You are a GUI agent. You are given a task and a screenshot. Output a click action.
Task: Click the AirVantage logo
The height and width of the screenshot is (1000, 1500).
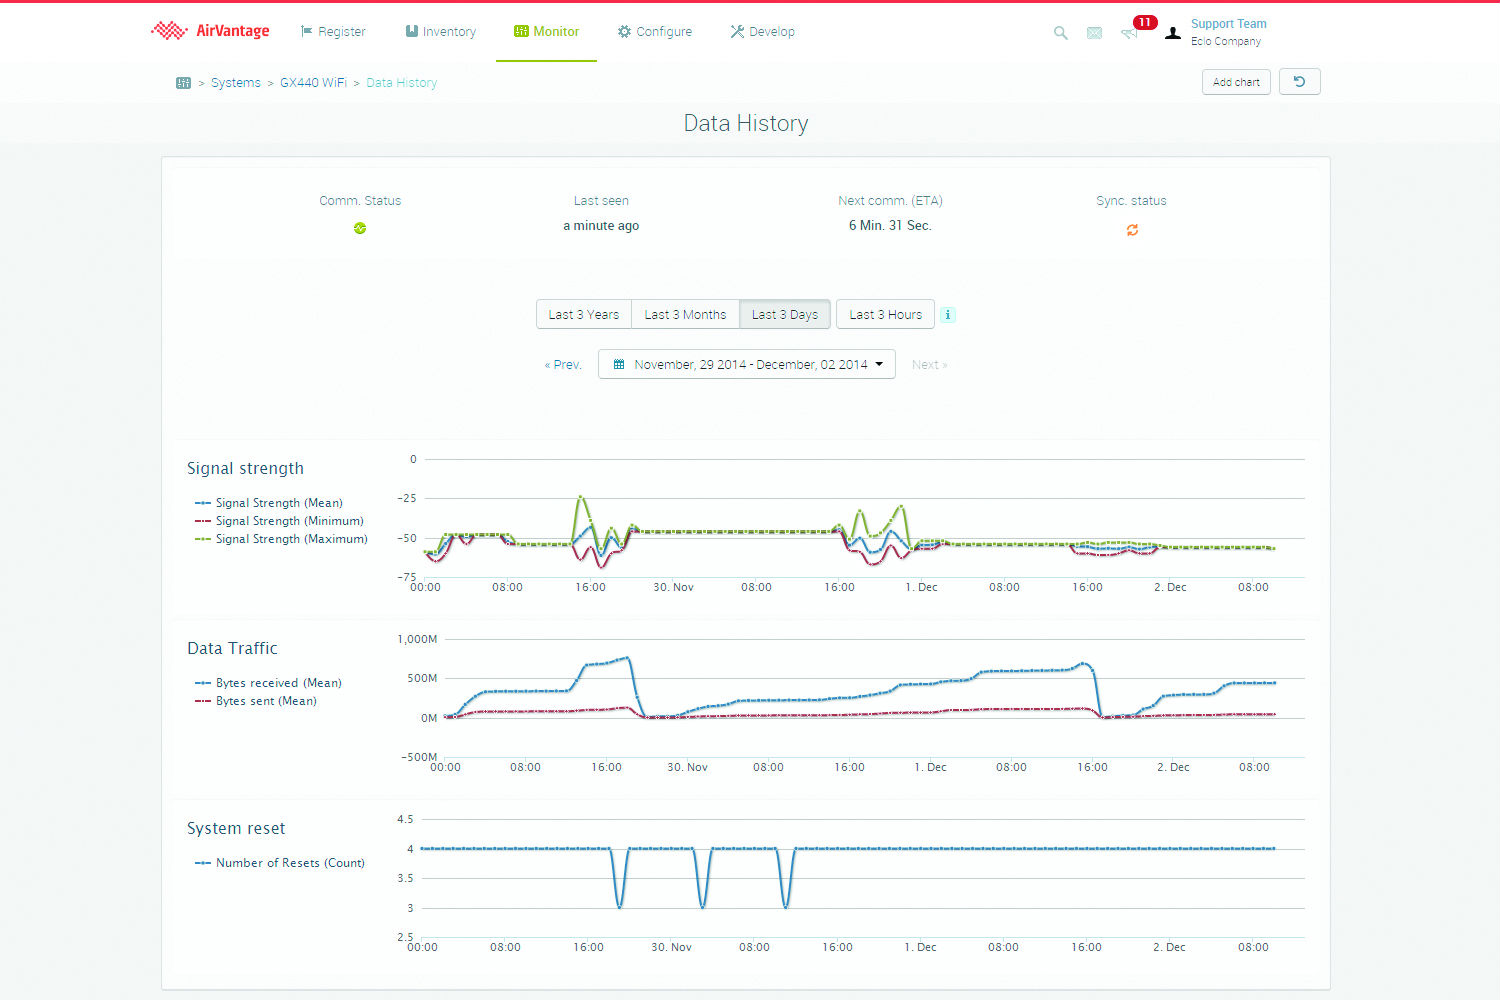(x=210, y=31)
